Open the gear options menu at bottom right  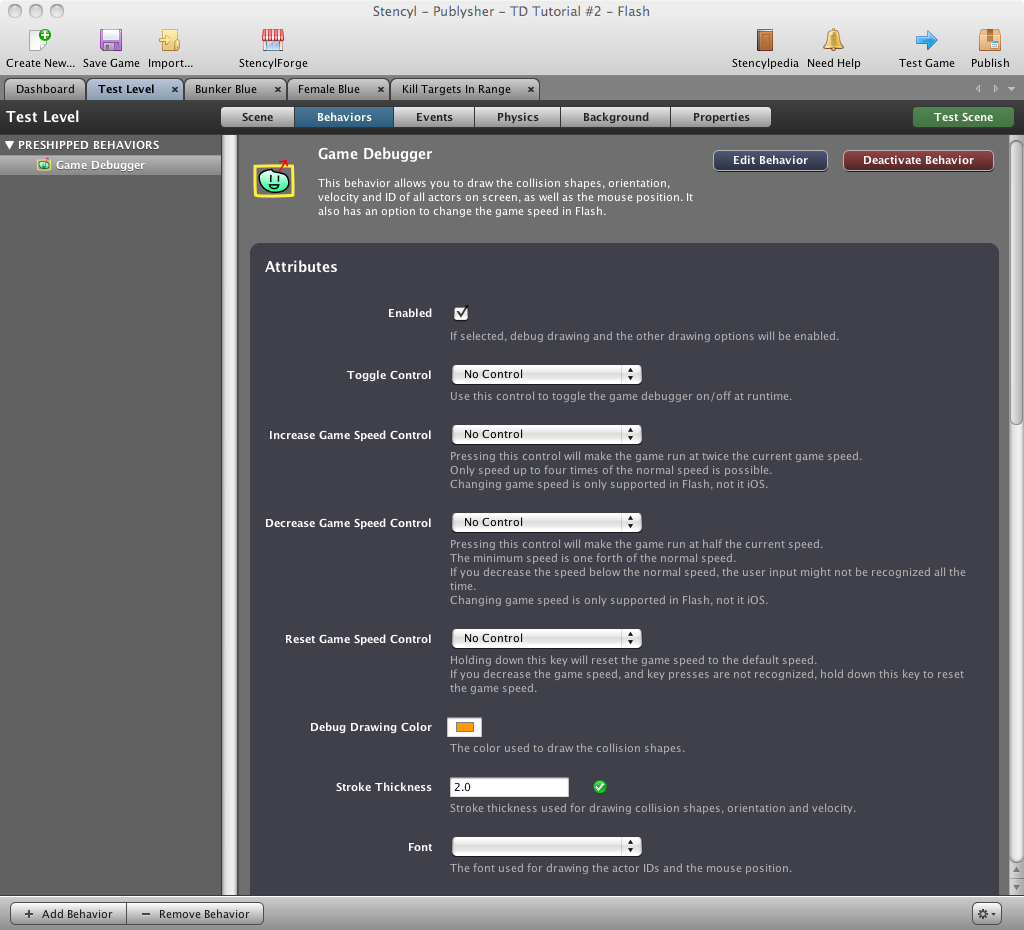tap(987, 914)
